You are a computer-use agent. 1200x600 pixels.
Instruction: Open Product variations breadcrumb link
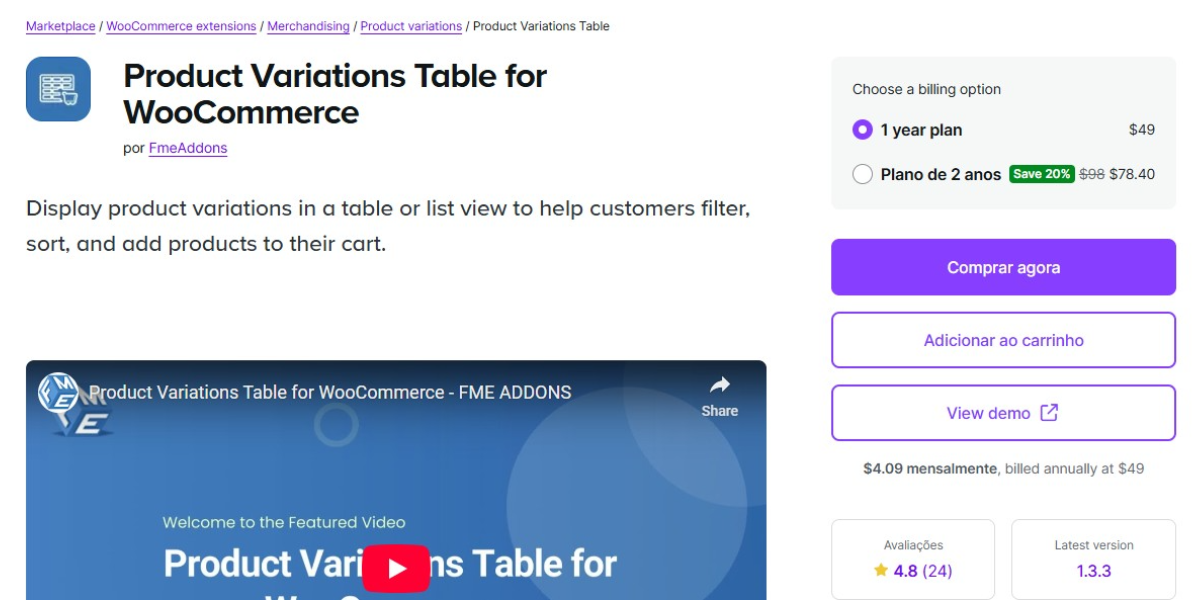tap(411, 26)
